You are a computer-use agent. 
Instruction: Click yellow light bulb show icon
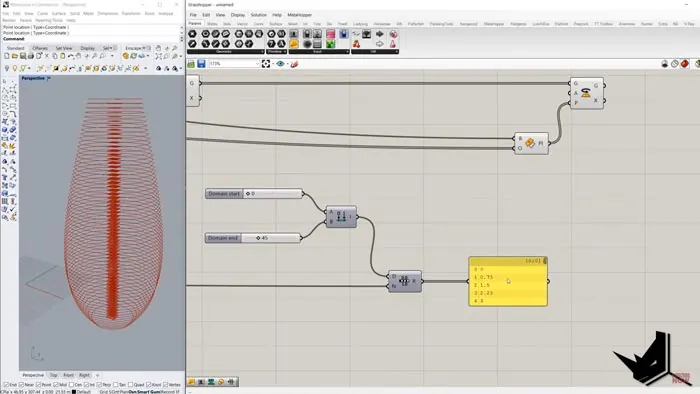click(15, 68)
